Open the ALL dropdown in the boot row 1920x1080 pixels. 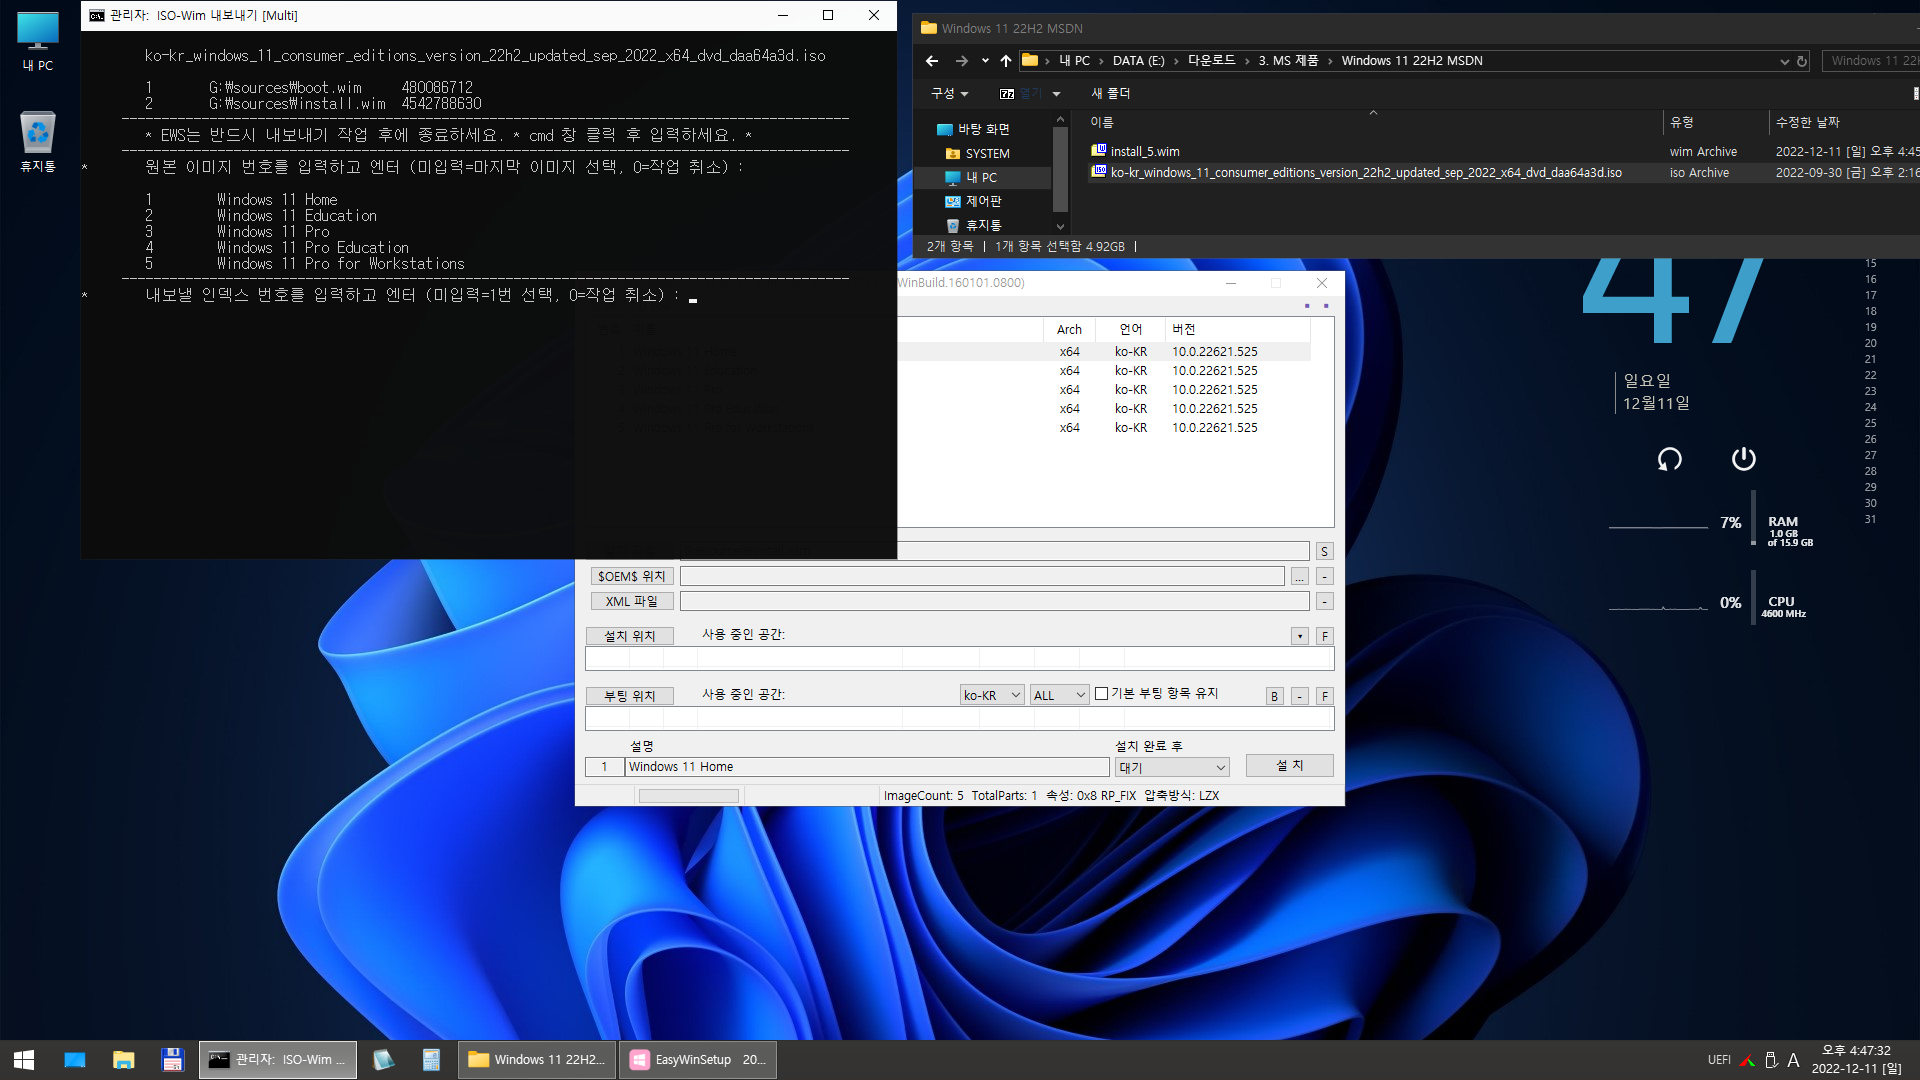click(x=1060, y=695)
